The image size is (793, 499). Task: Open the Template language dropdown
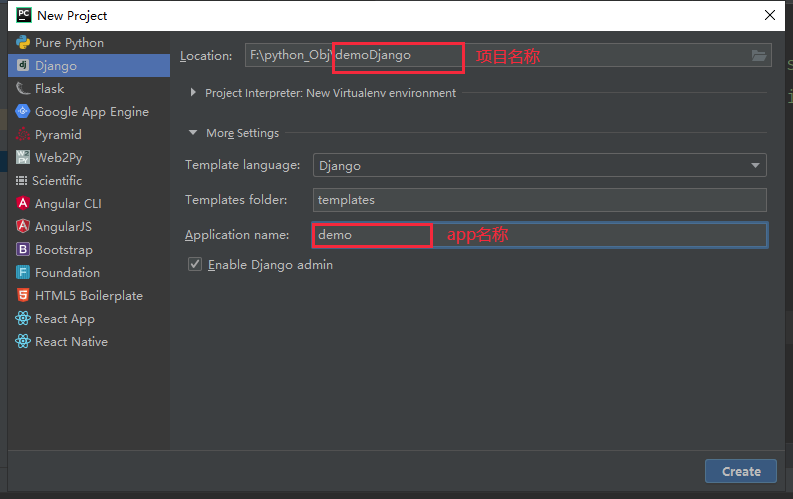(540, 165)
